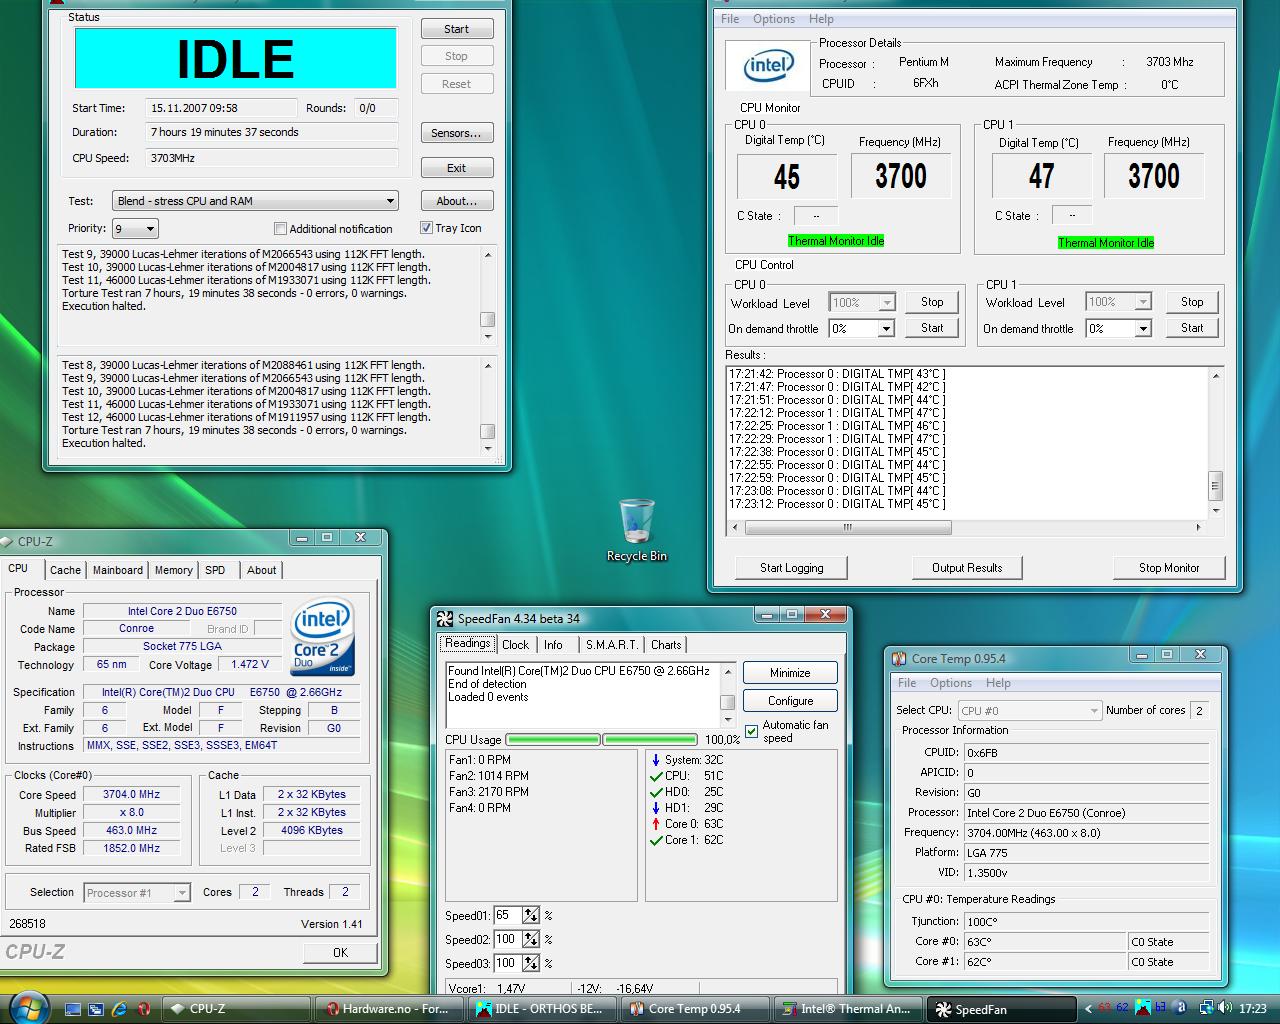
Task: Click Start button in ORTHOS
Action: tap(456, 29)
